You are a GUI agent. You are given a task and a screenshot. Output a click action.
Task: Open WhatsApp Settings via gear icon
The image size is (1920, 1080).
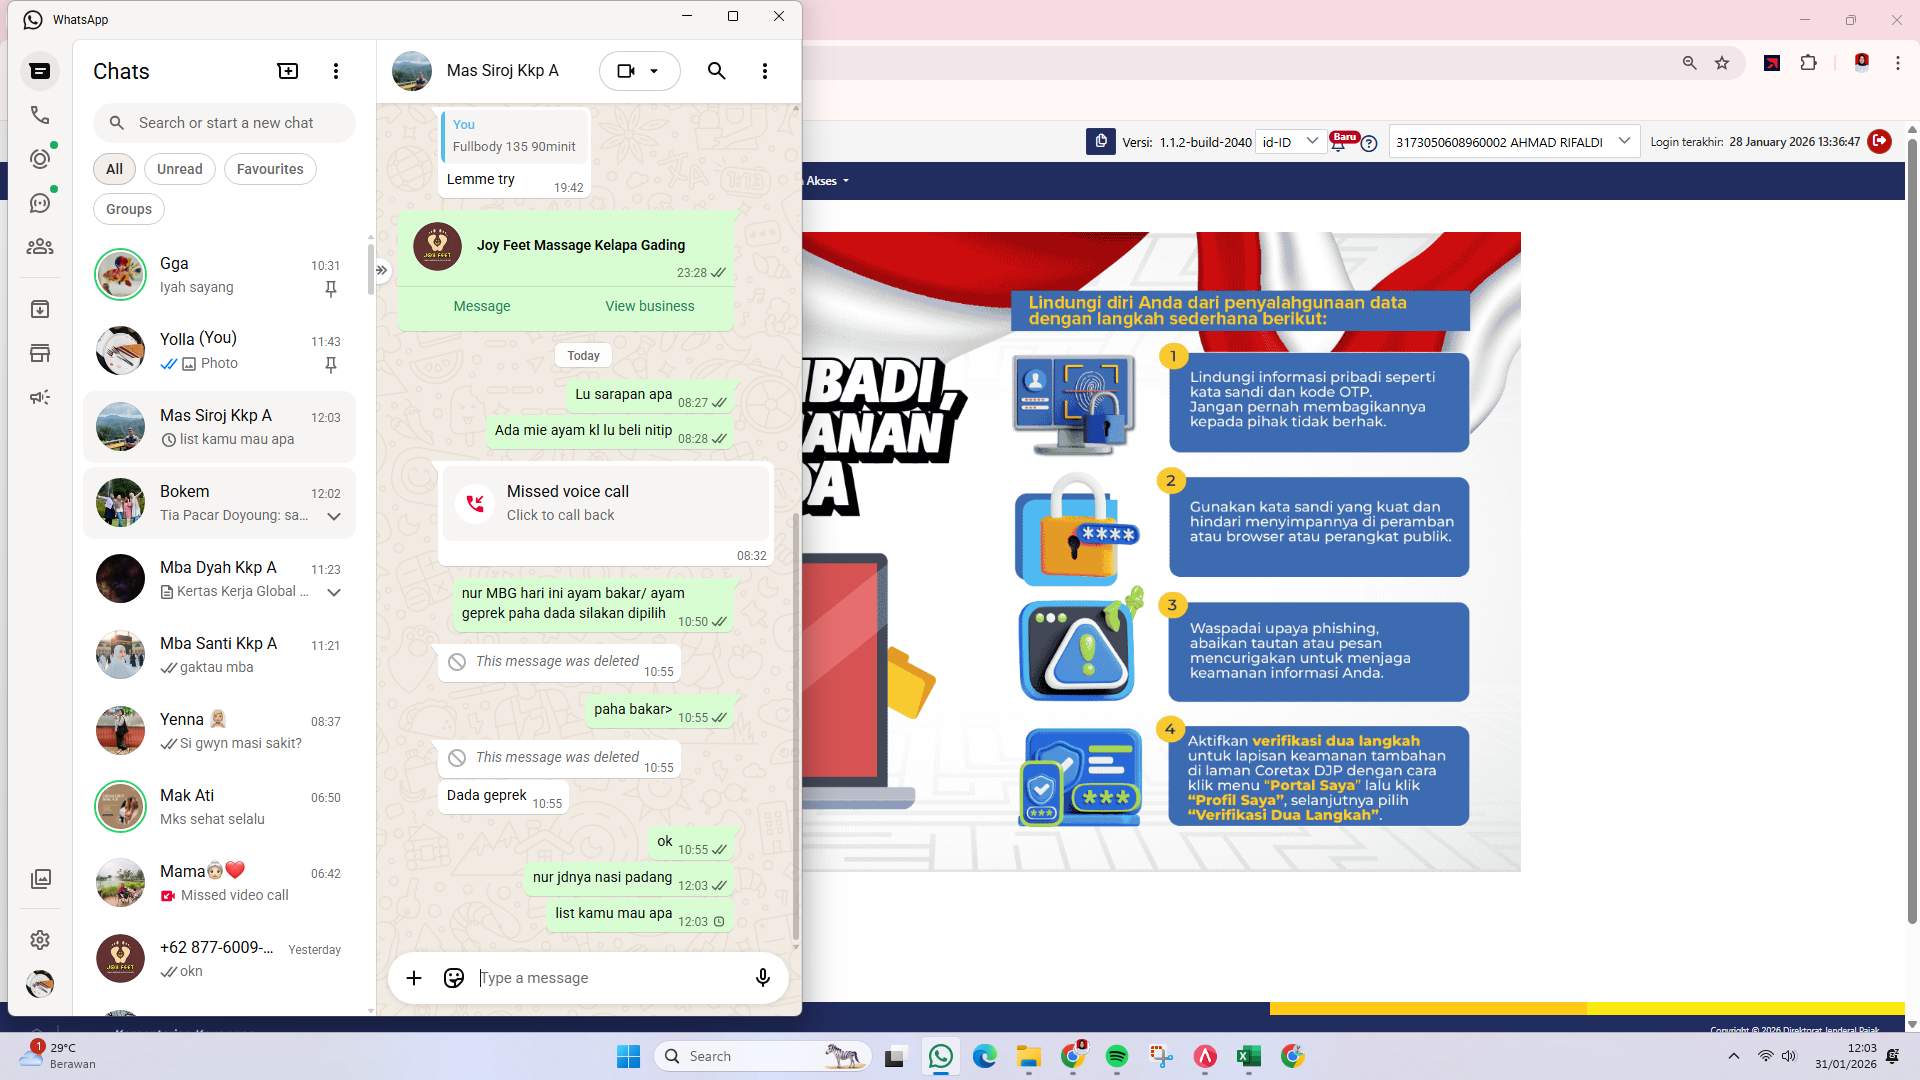(40, 940)
